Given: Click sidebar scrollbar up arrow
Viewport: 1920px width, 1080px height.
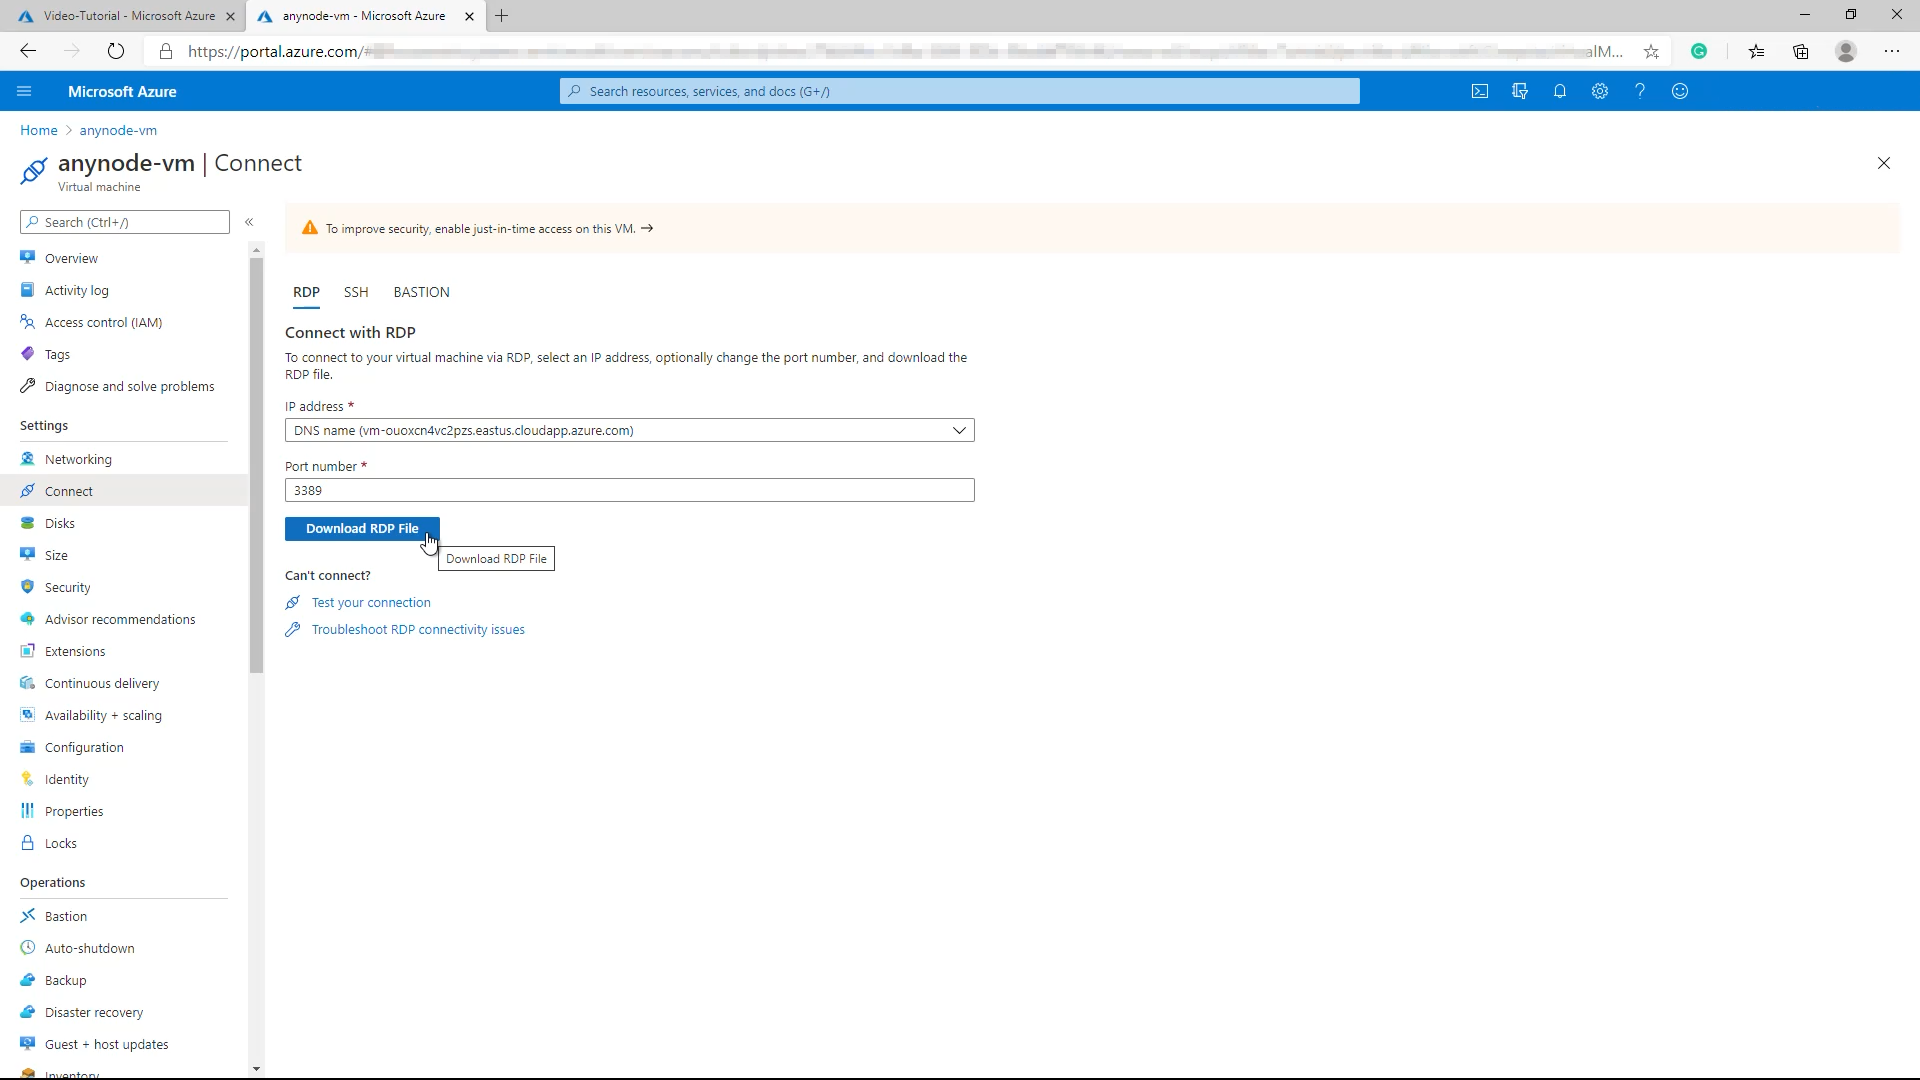Looking at the screenshot, I should (x=256, y=250).
